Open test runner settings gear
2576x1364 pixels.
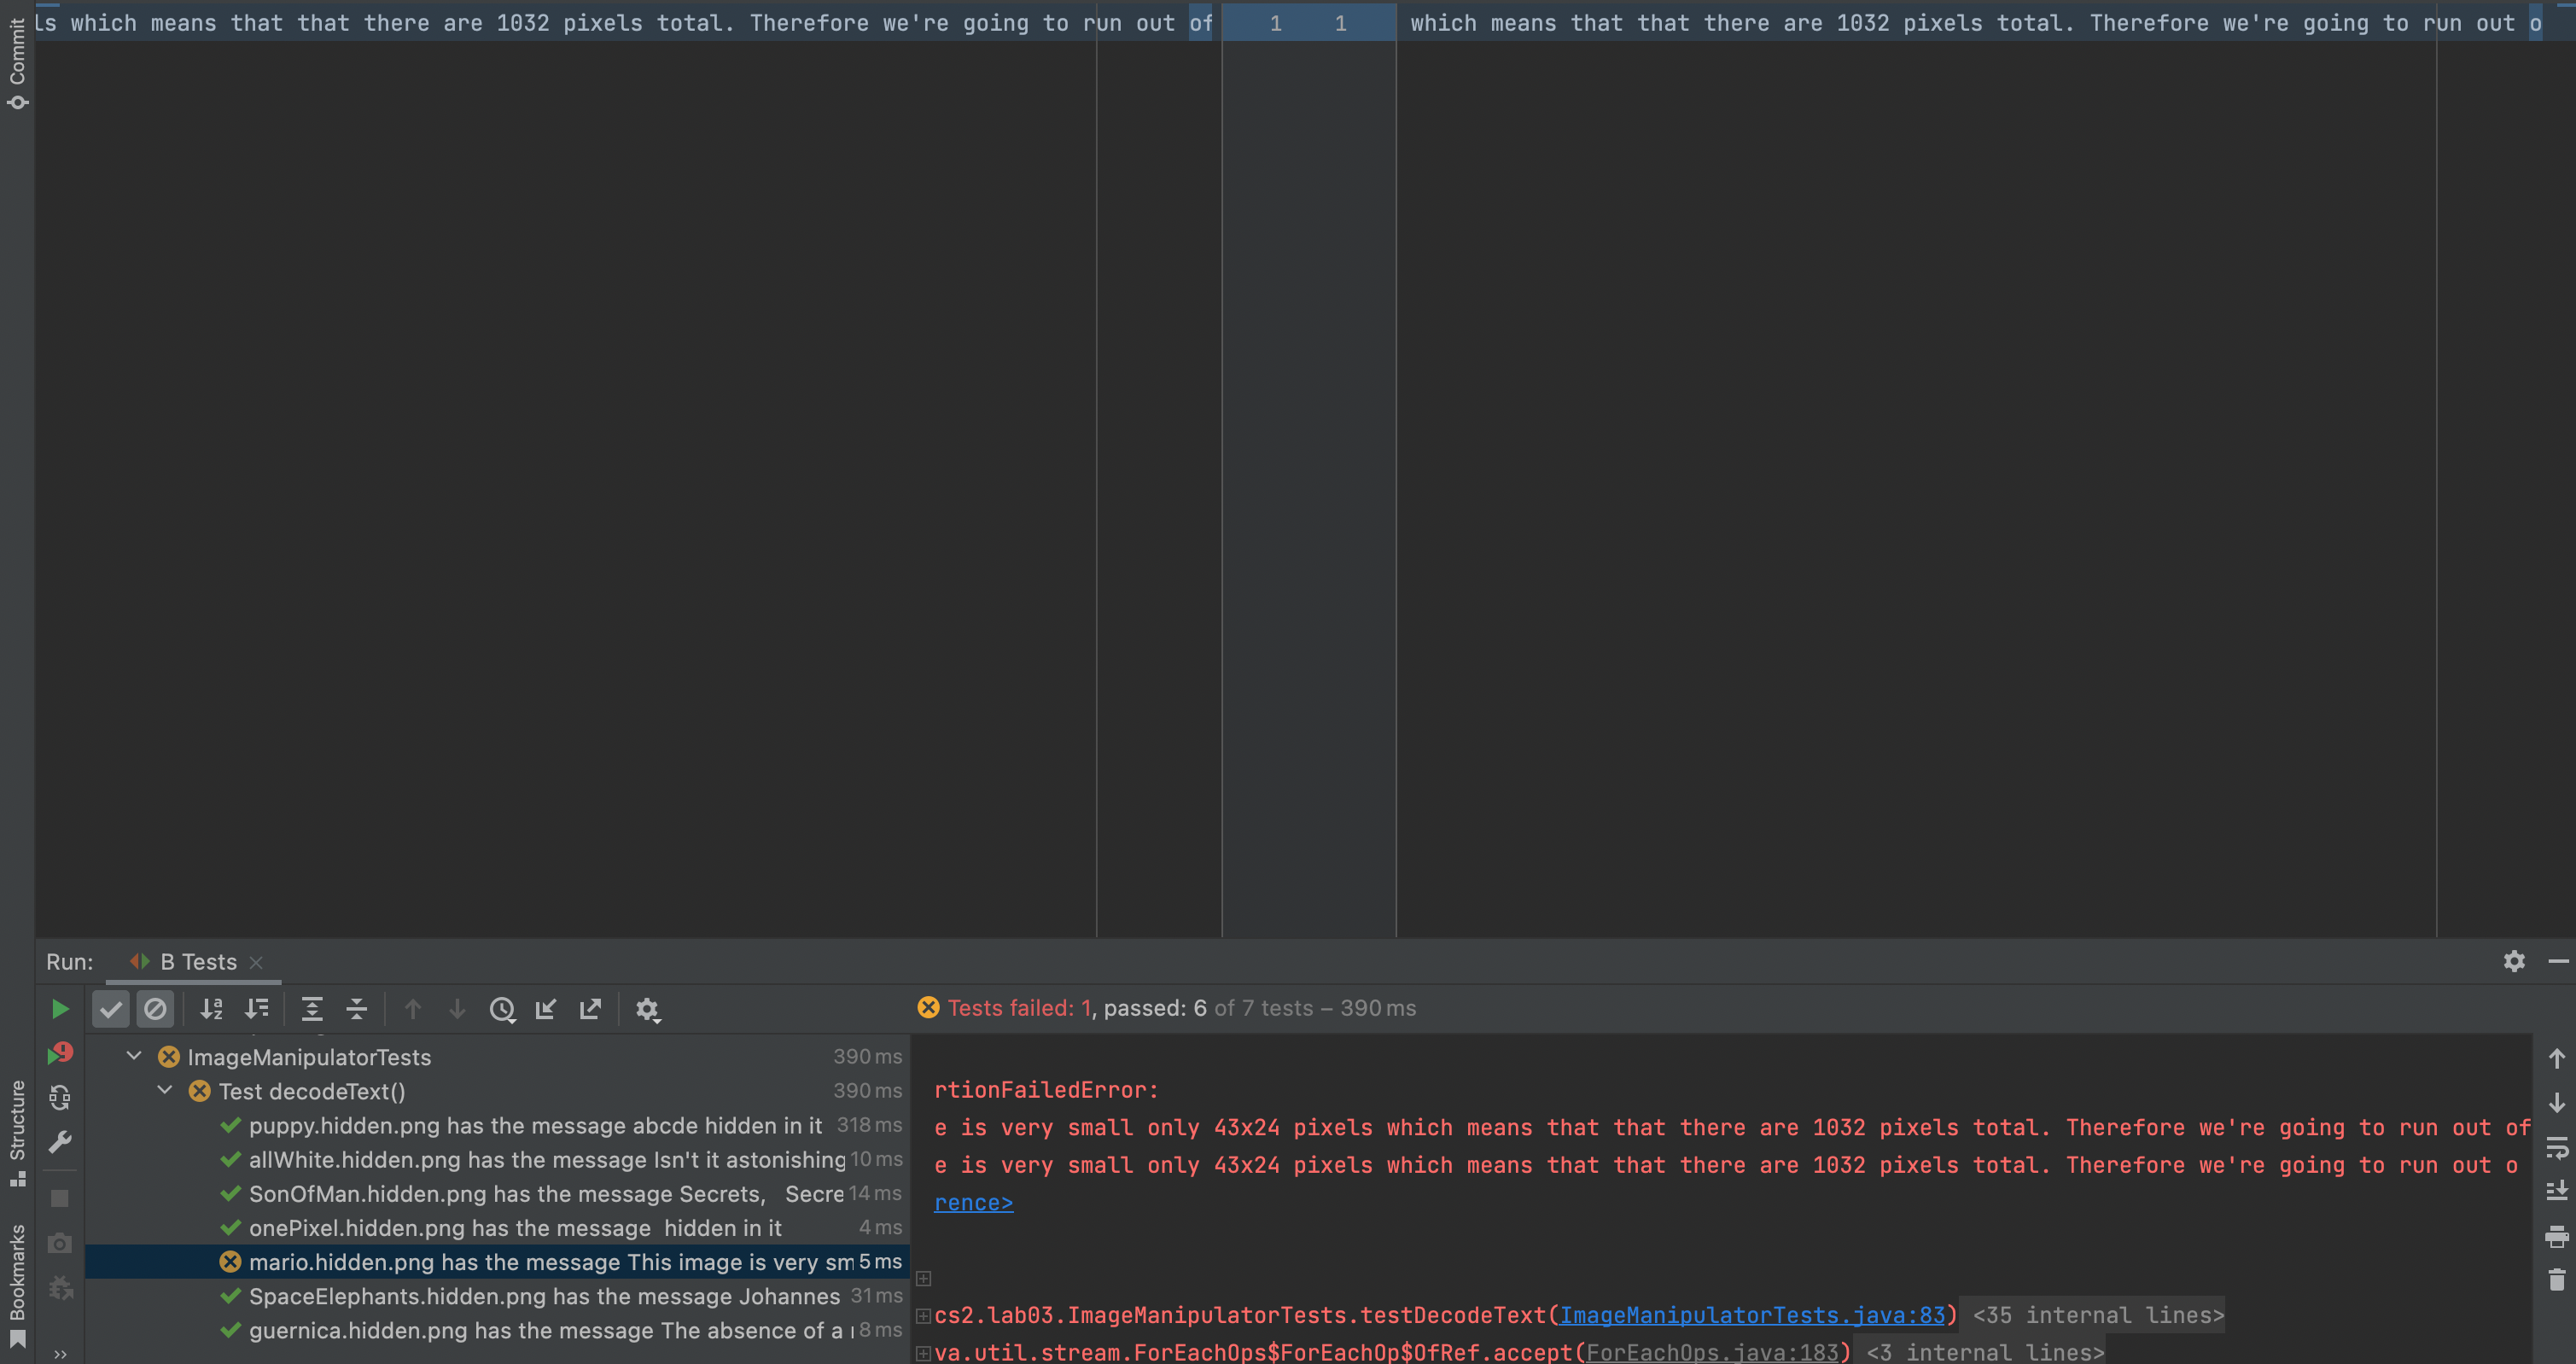pos(647,1009)
